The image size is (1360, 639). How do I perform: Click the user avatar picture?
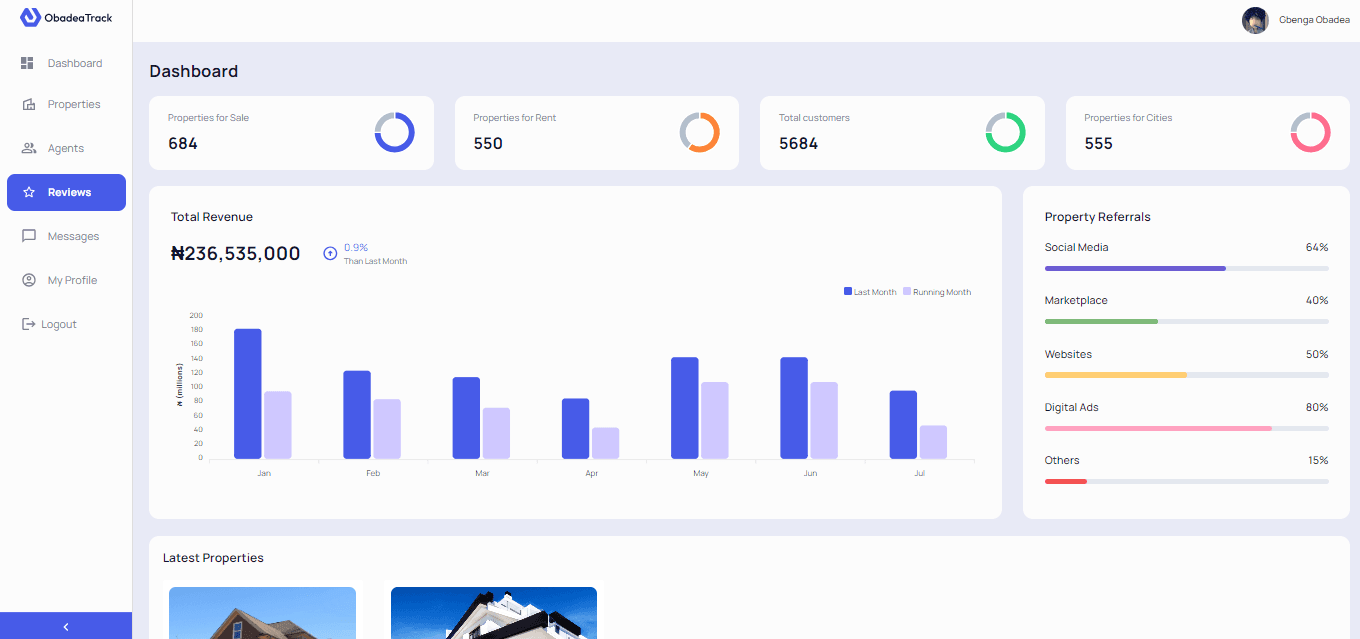(x=1255, y=20)
